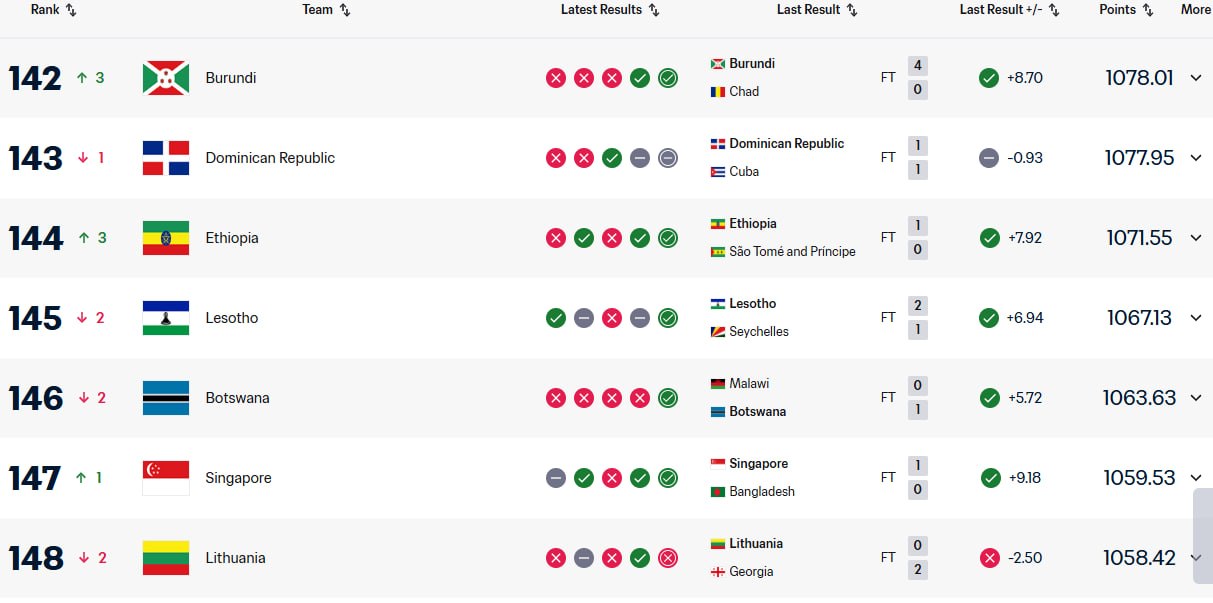
Task: Click the Singapore flag icon
Action: (166, 478)
